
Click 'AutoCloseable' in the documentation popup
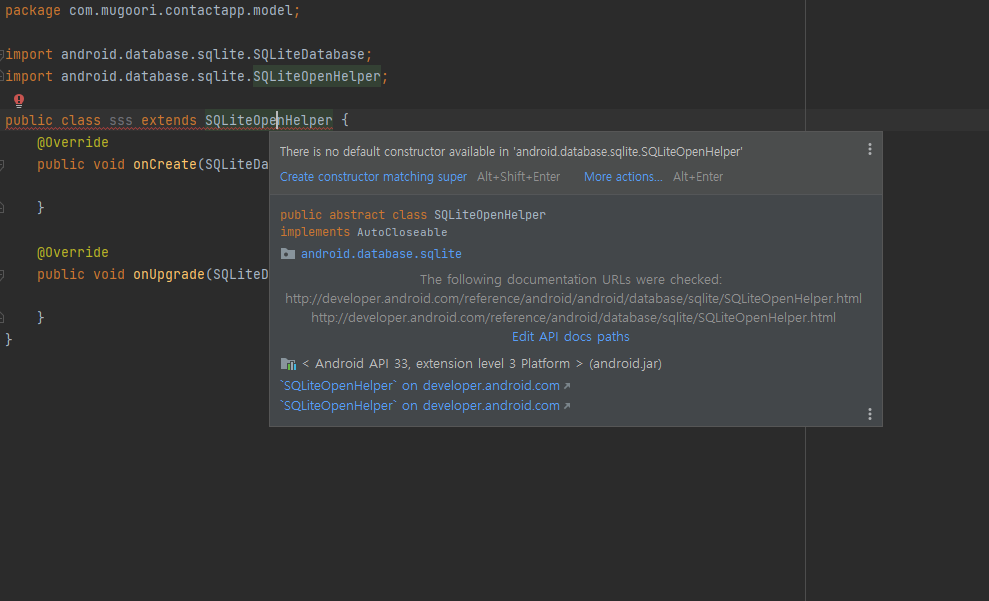tap(402, 232)
